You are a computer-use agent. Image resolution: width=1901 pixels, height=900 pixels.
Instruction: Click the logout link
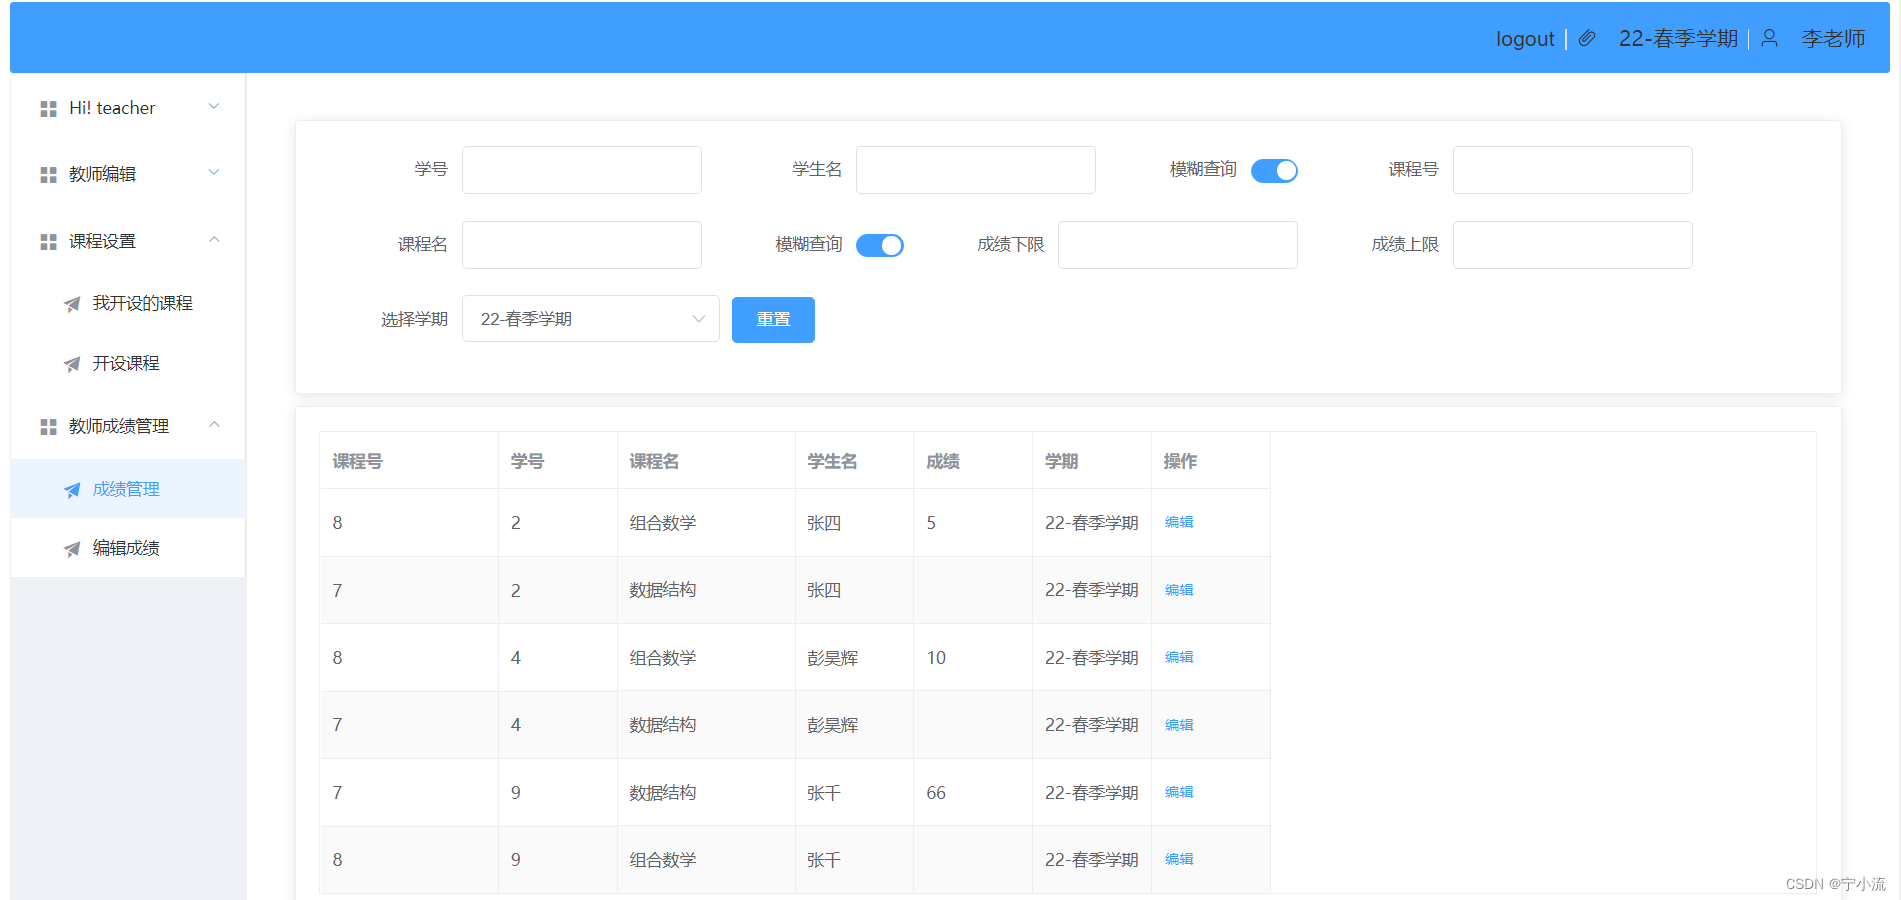coord(1525,39)
